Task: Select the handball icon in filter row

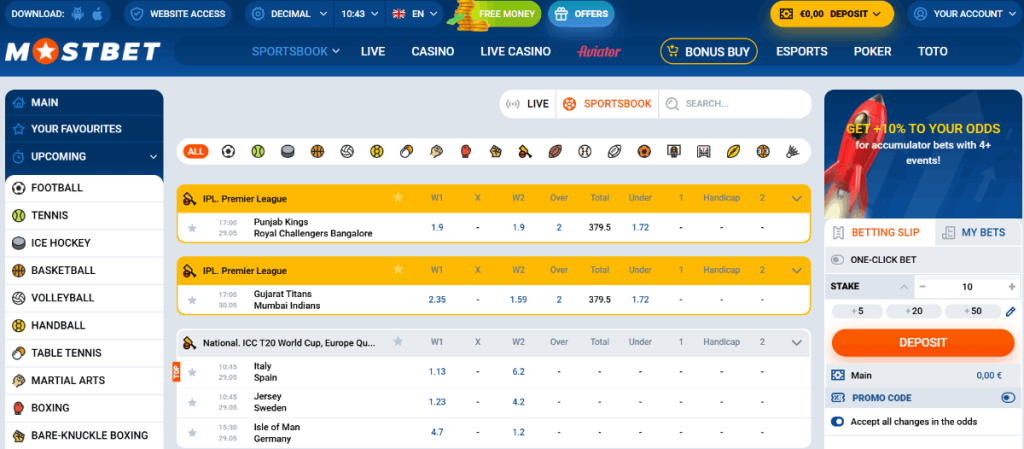Action: click(376, 151)
